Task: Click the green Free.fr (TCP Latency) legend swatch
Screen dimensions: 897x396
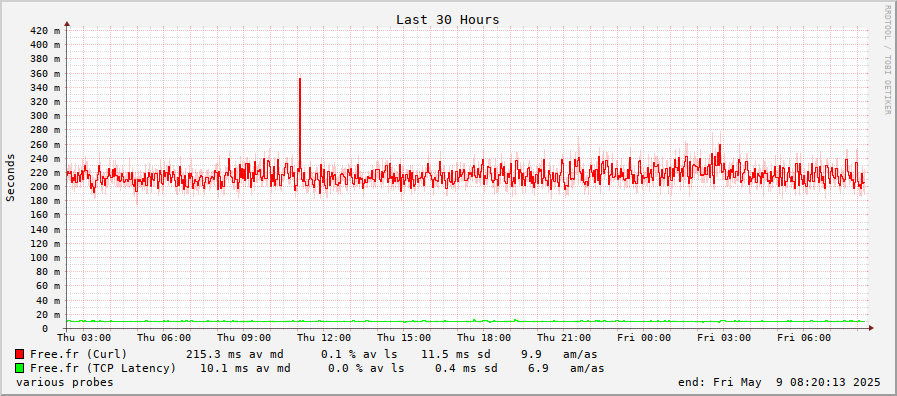Action: (19, 368)
